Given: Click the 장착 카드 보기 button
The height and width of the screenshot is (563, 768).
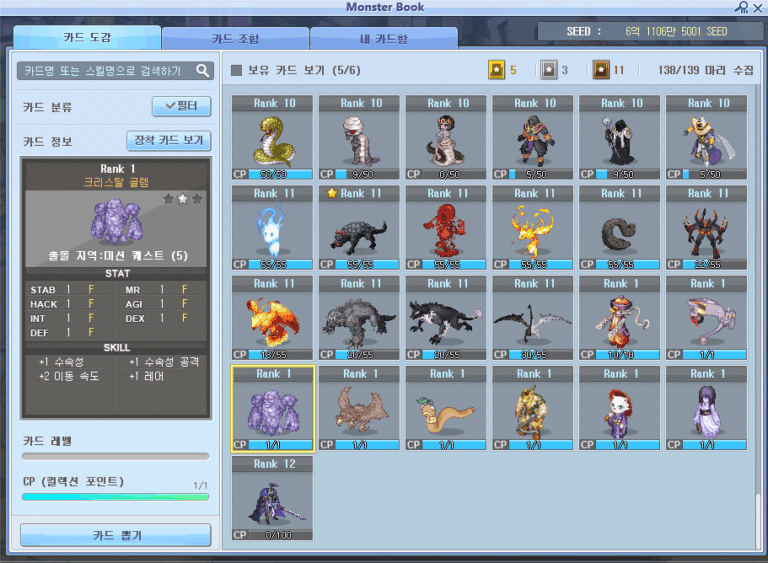Looking at the screenshot, I should click(169, 140).
